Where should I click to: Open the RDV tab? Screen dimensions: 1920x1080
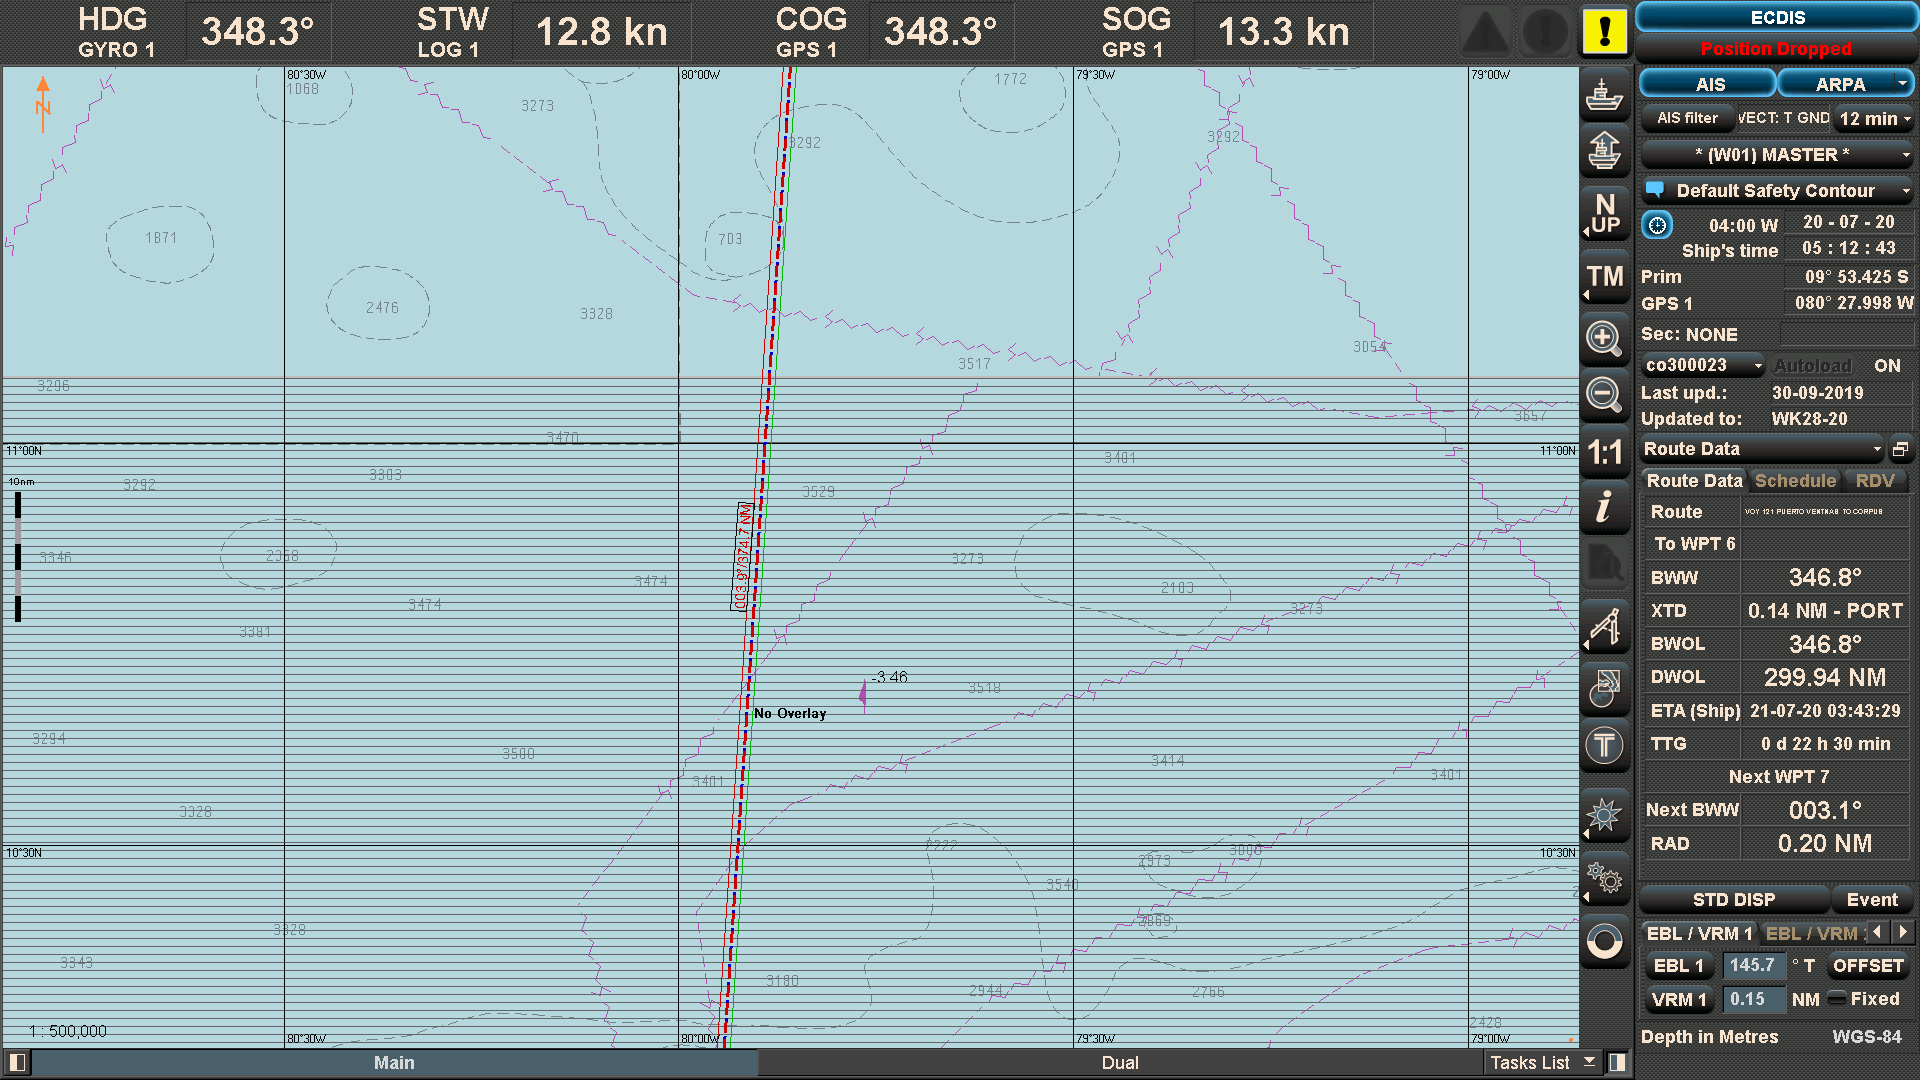[x=1876, y=481]
